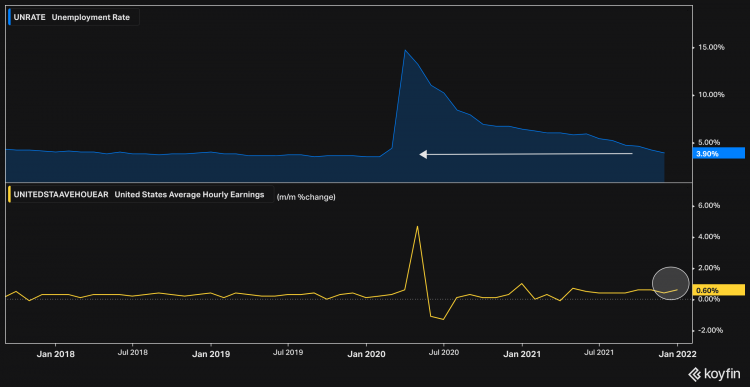Click the 2.00% axis label
Image resolution: width=750 pixels, height=387 pixels.
pos(709,268)
